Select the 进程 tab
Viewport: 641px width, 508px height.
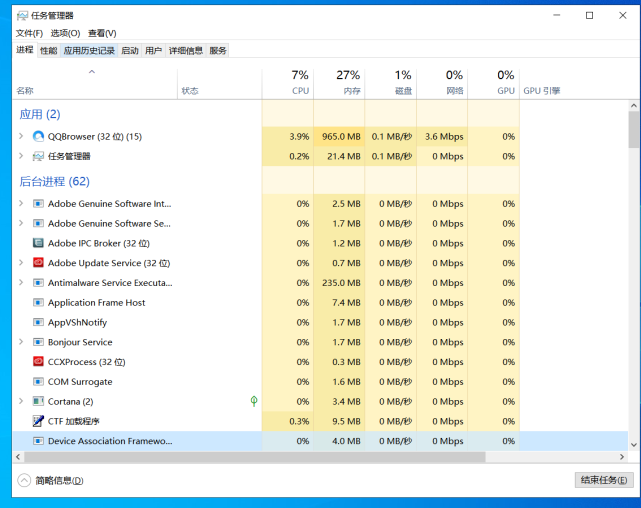pyautogui.click(x=25, y=50)
